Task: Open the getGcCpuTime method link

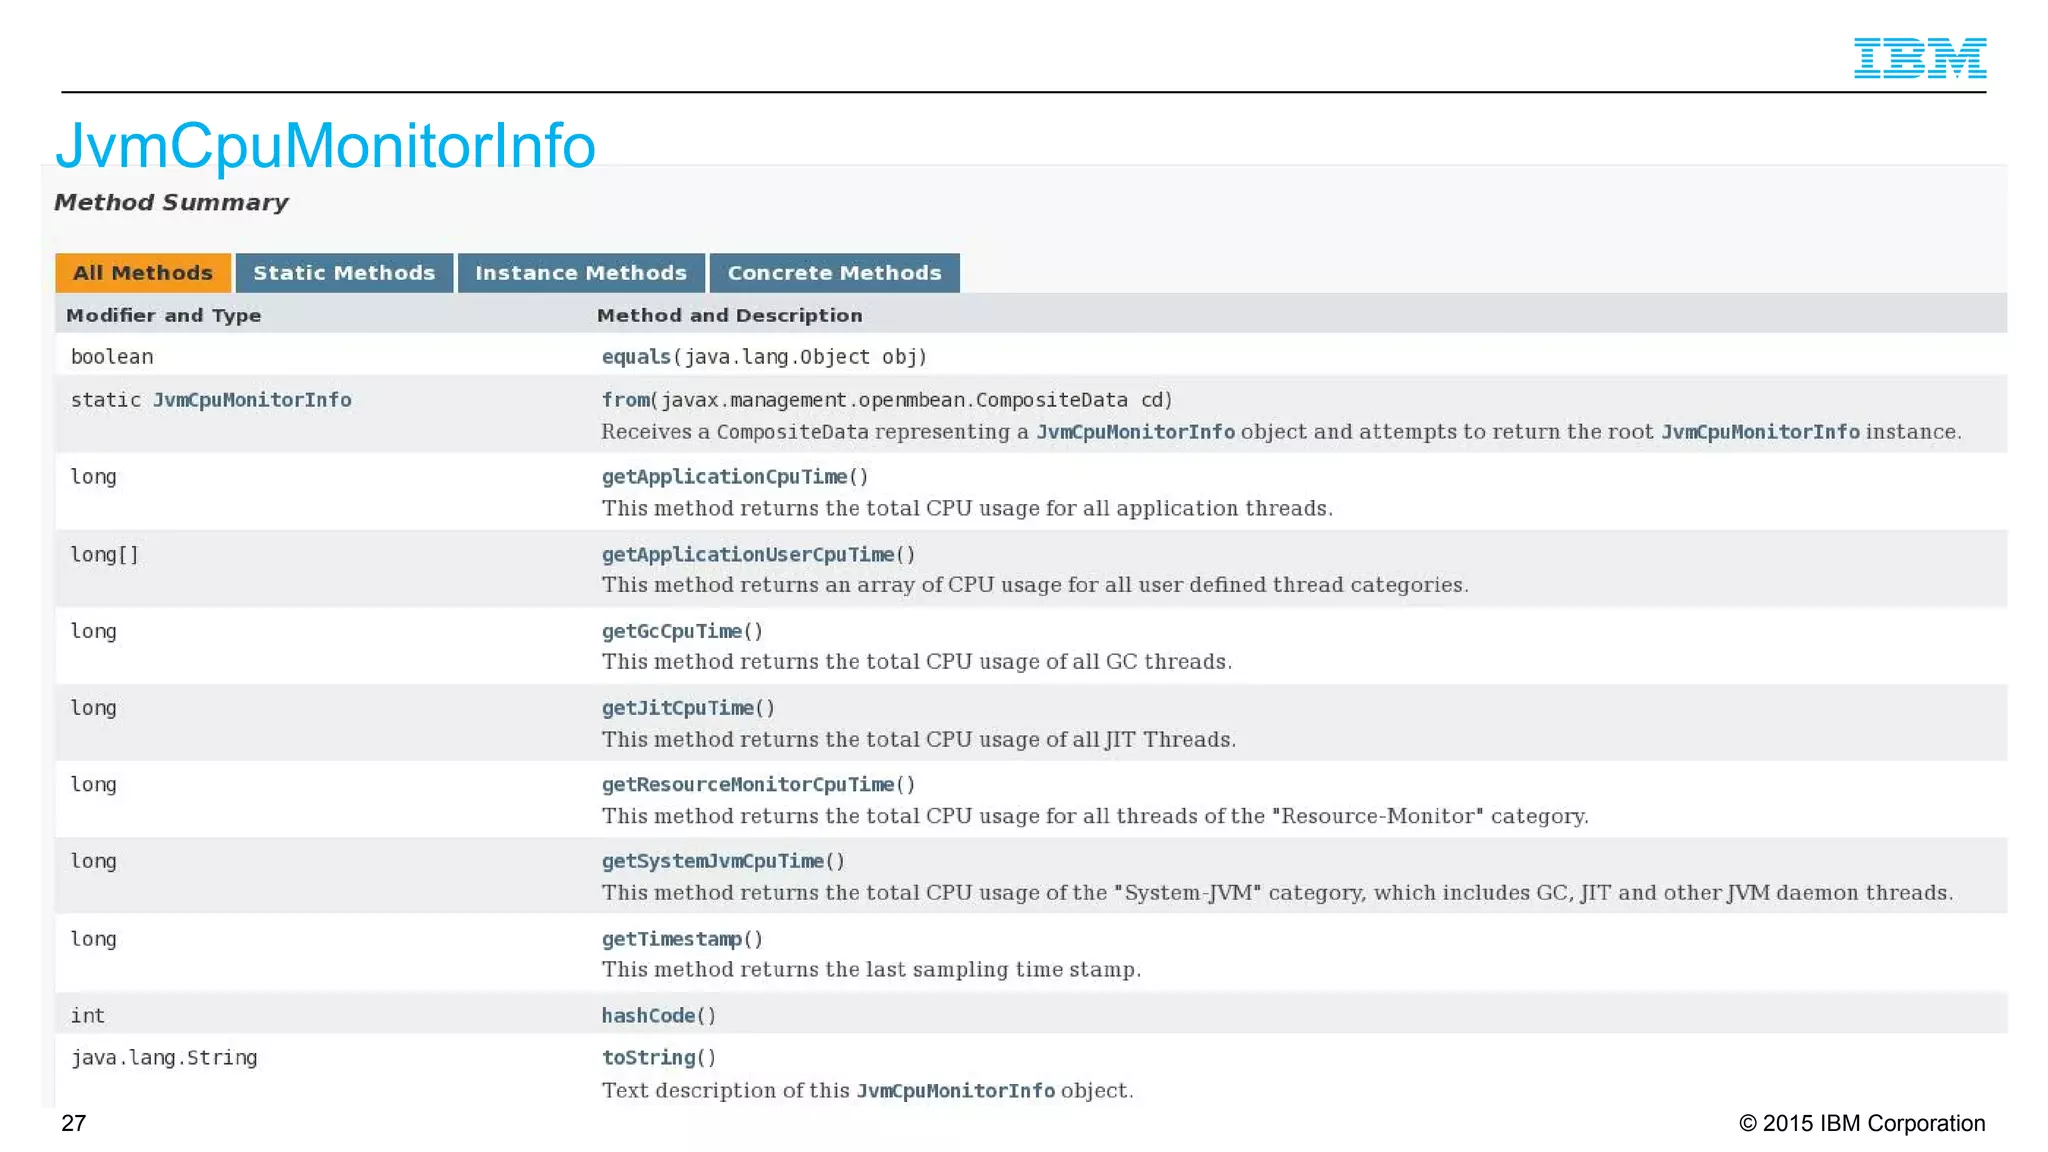Action: coord(671,632)
